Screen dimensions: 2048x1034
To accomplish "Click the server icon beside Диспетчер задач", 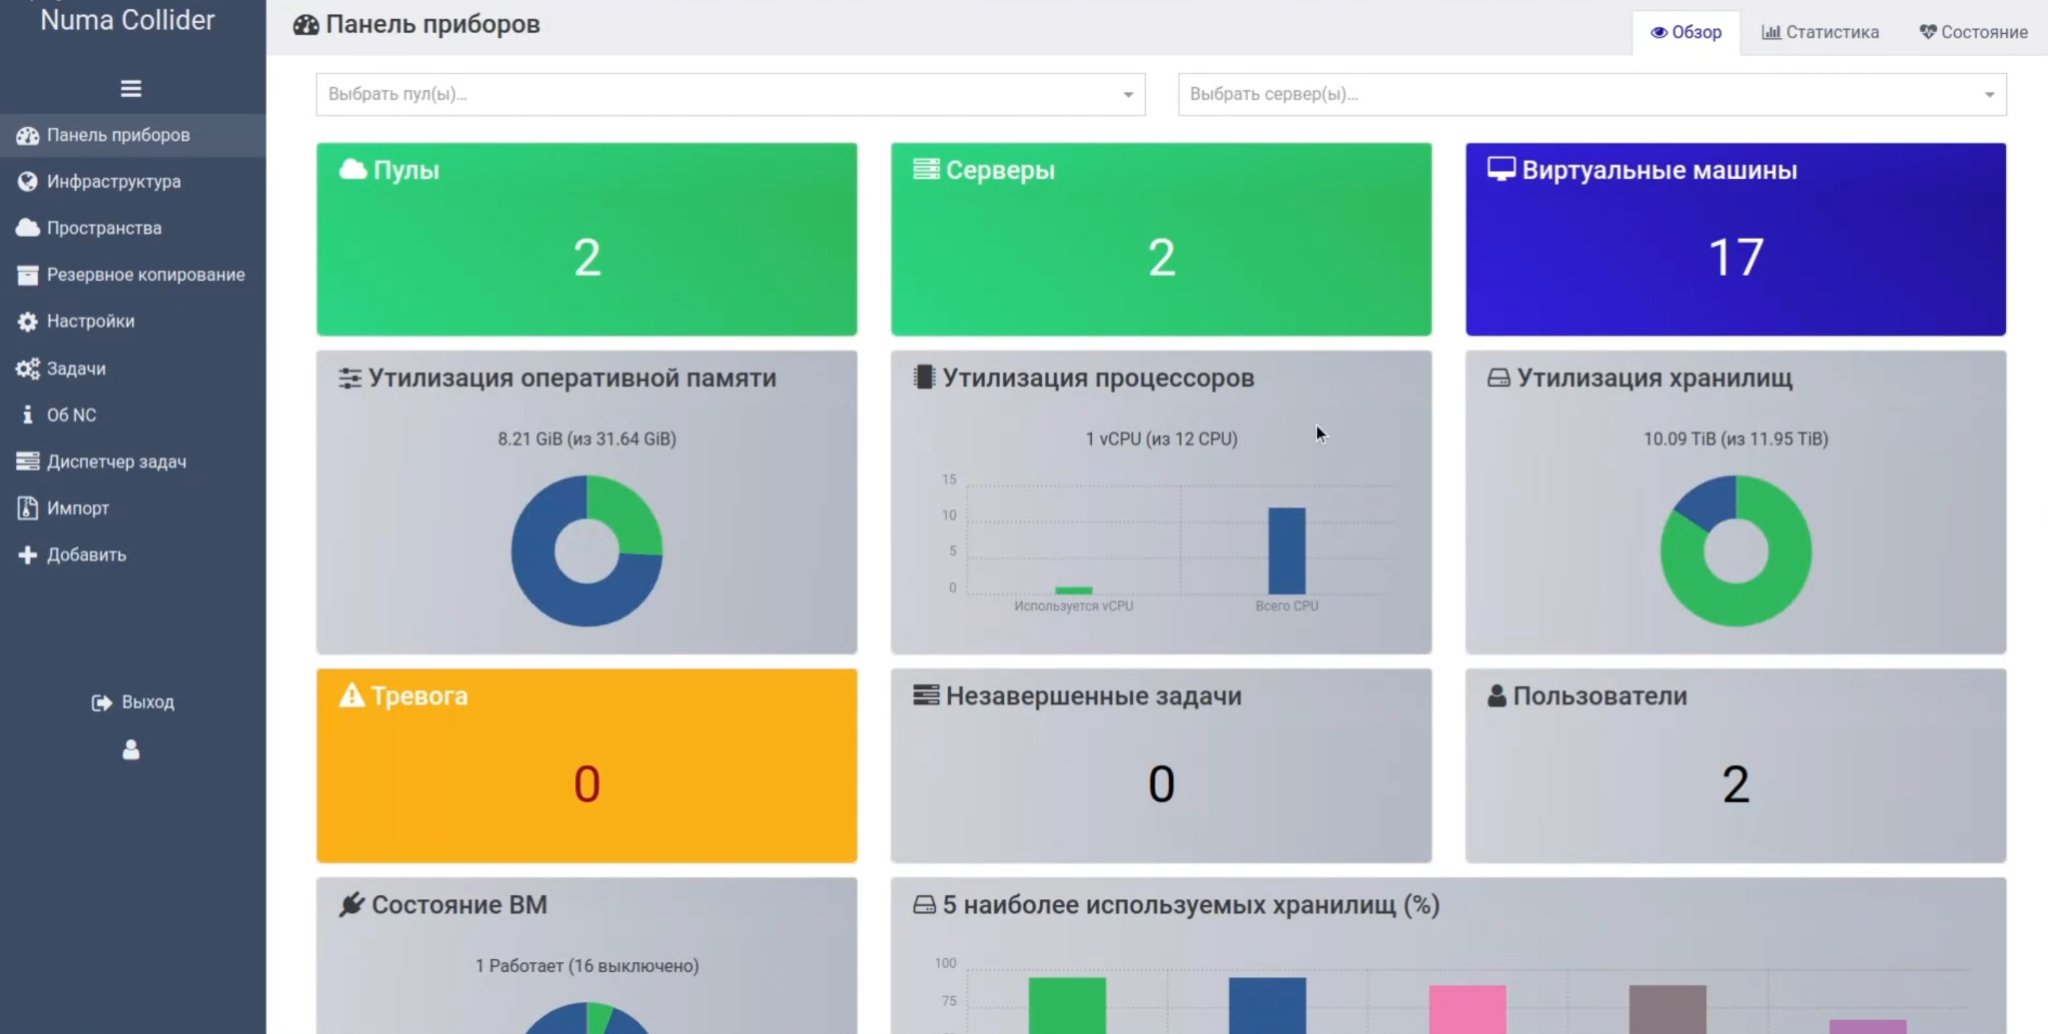I will coord(27,461).
